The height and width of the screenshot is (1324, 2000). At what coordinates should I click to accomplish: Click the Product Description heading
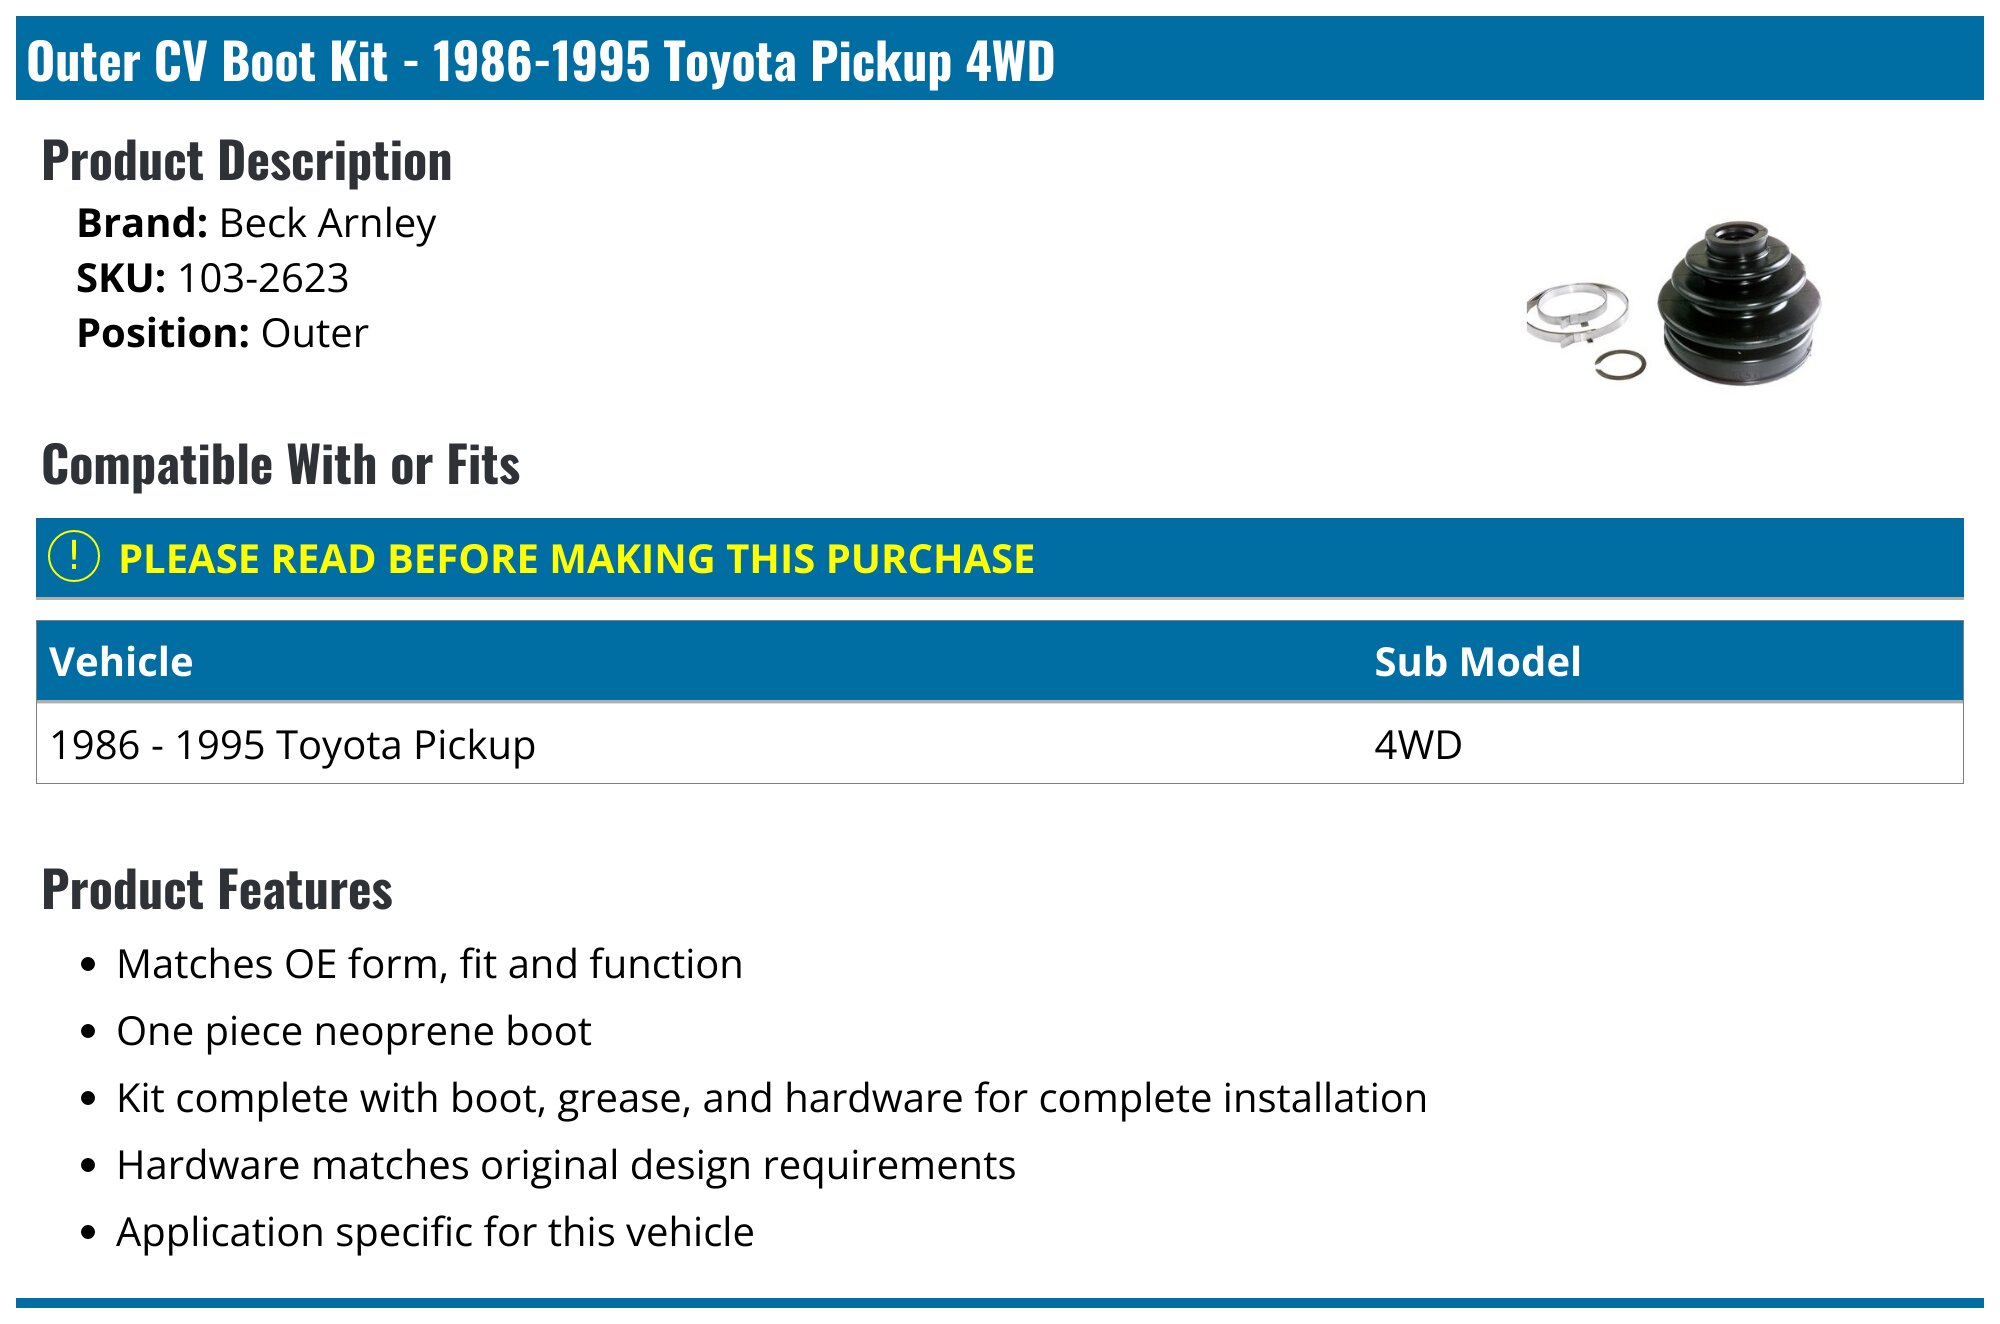point(247,161)
